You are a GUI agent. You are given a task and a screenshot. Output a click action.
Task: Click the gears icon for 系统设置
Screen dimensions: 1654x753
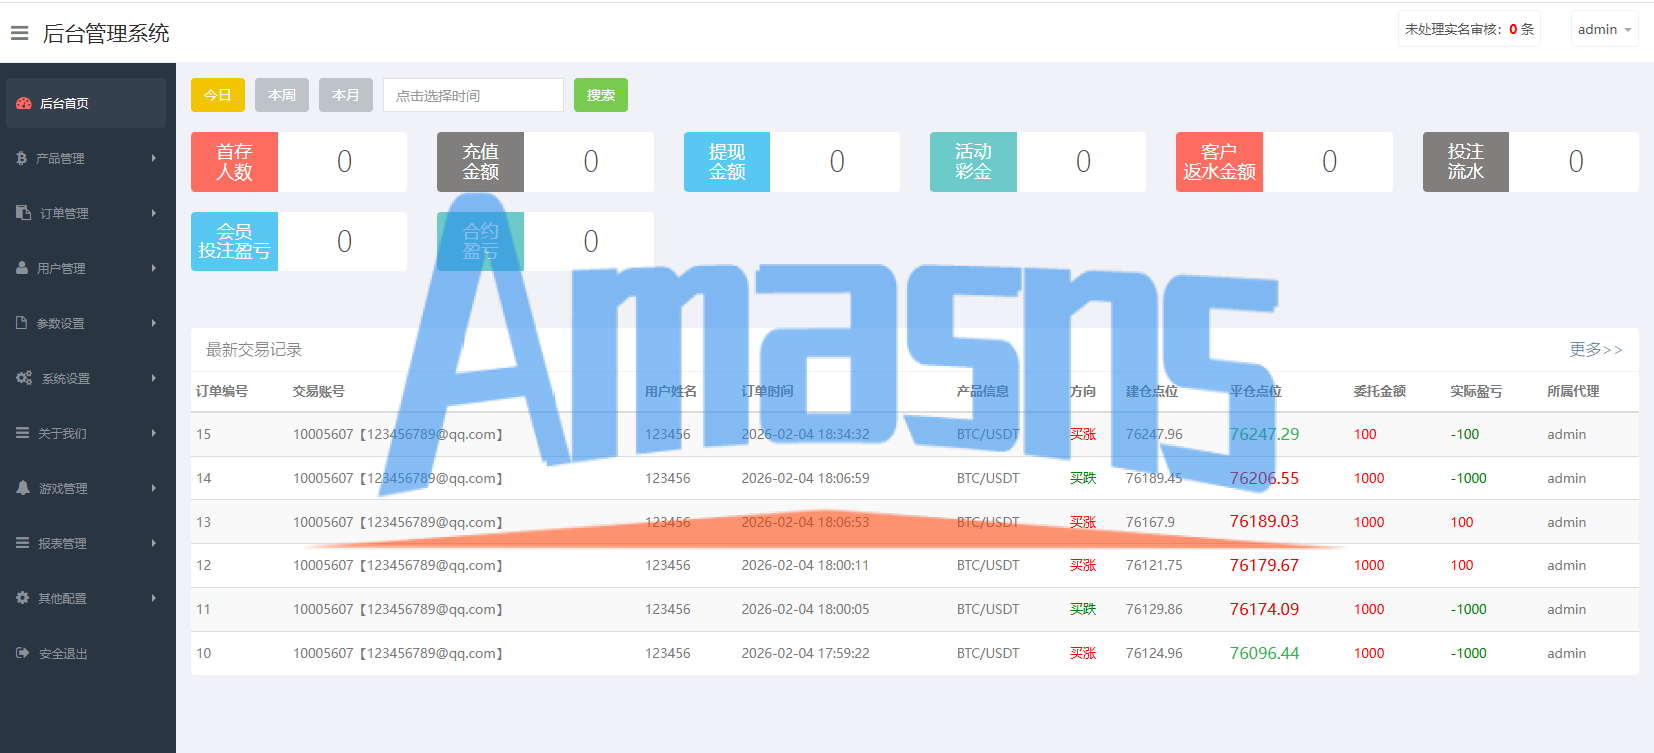24,378
